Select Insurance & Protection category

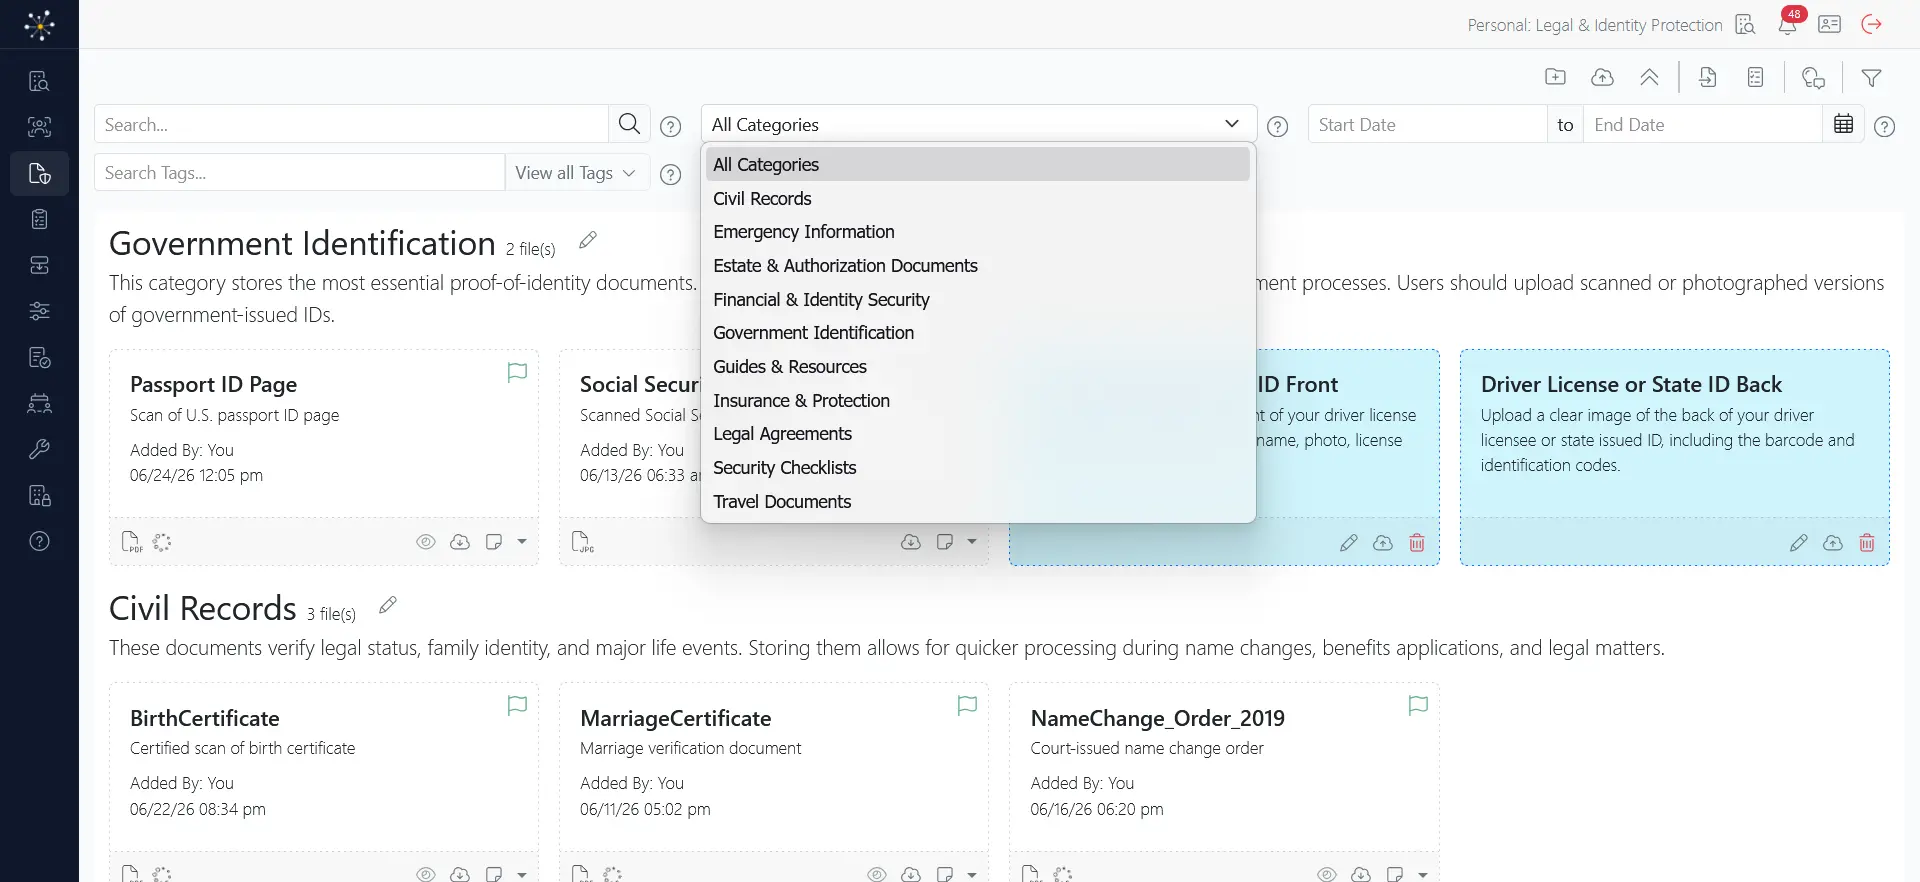click(978, 401)
